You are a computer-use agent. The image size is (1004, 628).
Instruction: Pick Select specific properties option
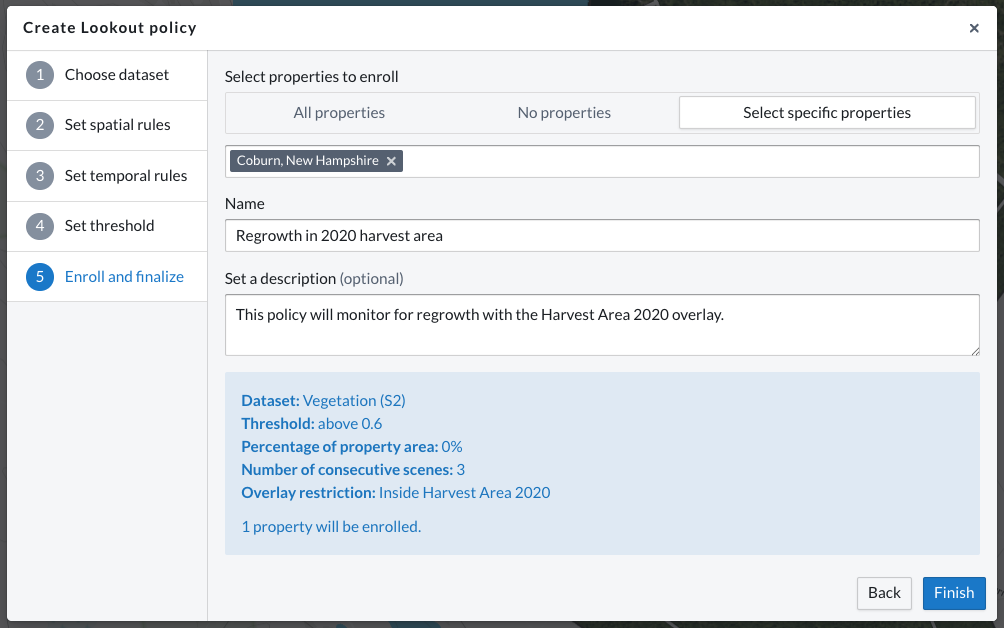pos(827,113)
